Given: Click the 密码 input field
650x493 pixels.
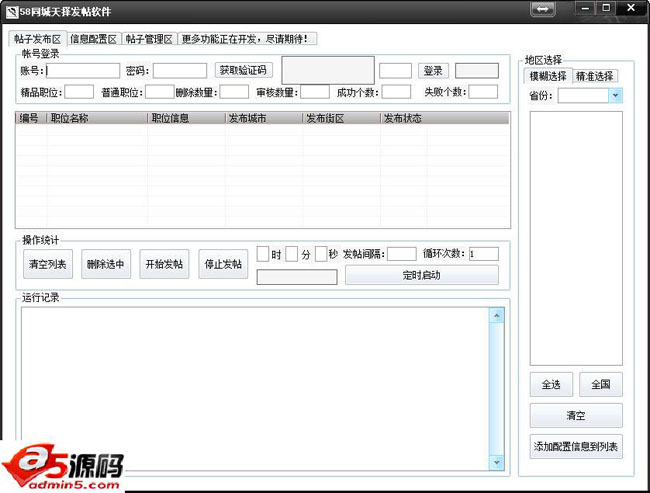Looking at the screenshot, I should click(180, 71).
